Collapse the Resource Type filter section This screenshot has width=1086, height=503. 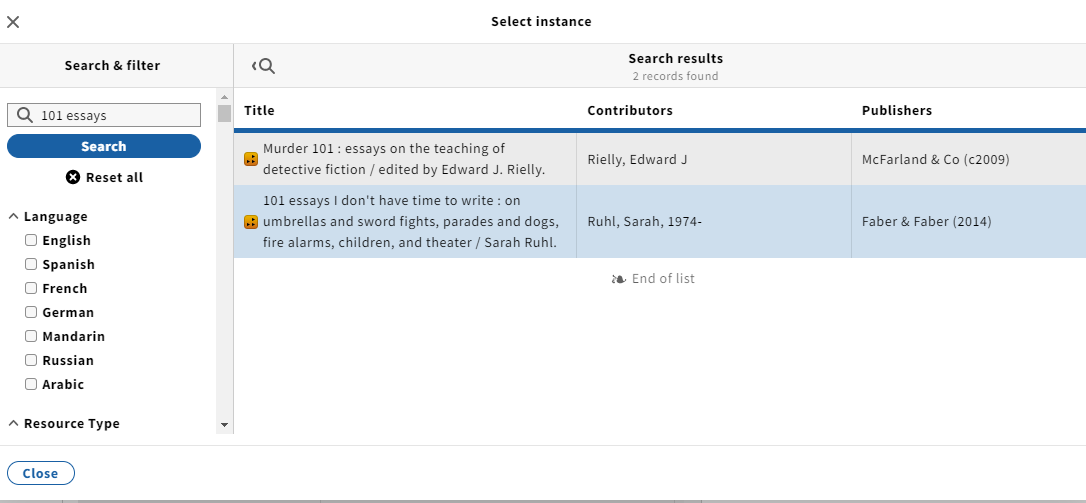coord(64,423)
